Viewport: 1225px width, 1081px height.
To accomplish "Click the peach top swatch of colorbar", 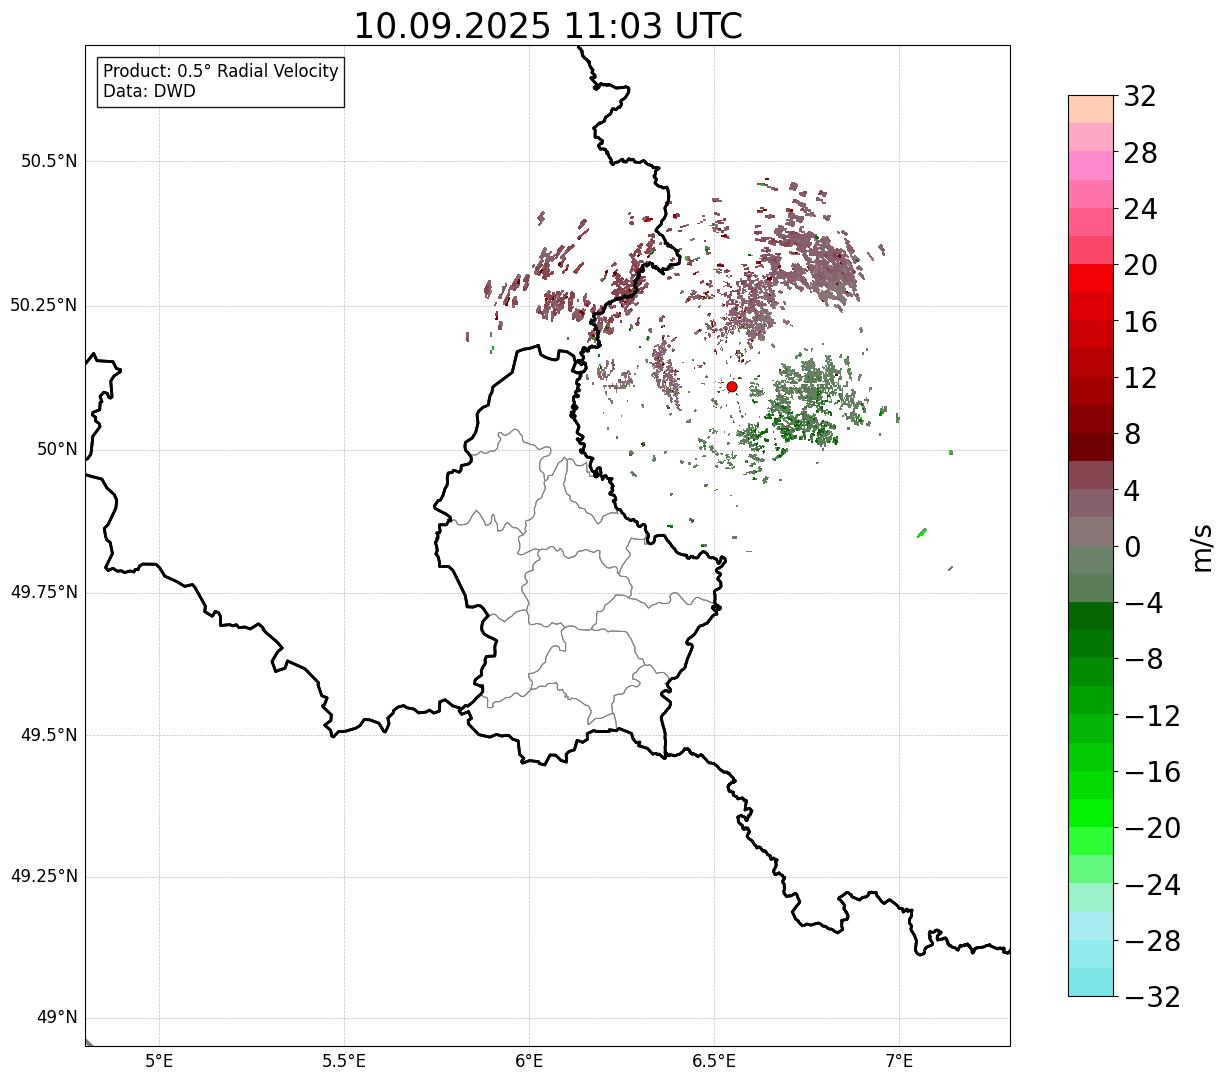I will 1090,109.
